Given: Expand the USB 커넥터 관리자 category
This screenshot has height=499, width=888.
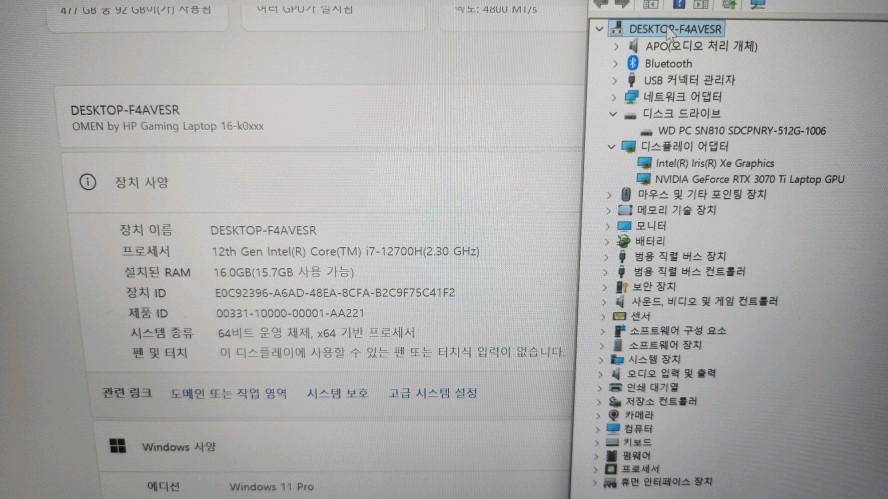Looking at the screenshot, I should (x=614, y=80).
